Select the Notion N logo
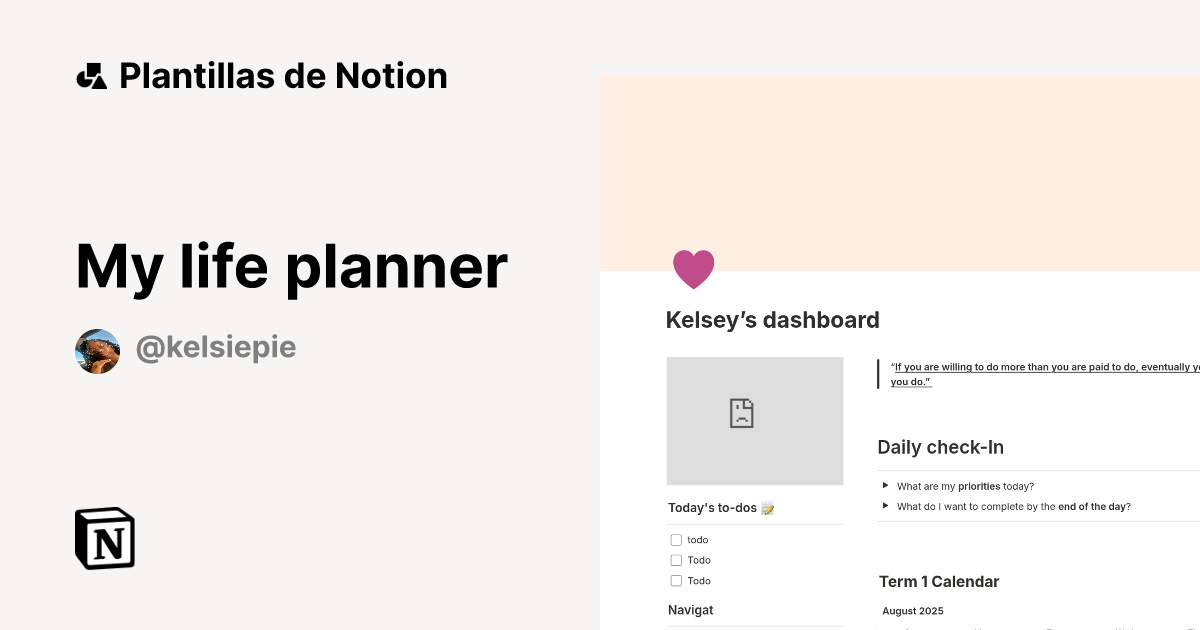Image resolution: width=1200 pixels, height=630 pixels. [x=103, y=538]
